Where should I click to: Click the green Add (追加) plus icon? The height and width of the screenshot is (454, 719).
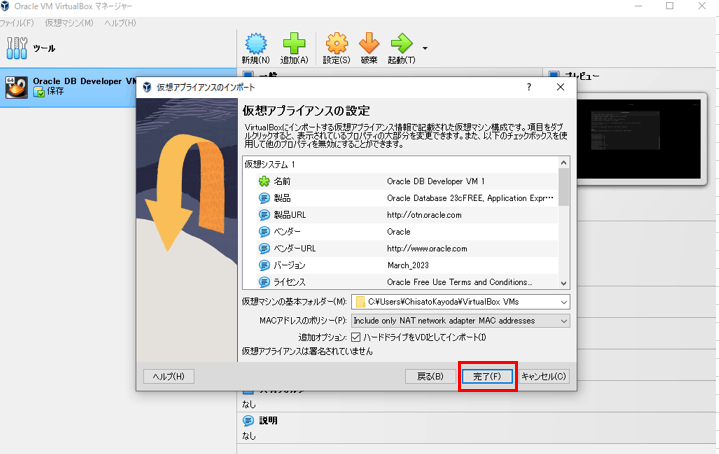pos(294,44)
